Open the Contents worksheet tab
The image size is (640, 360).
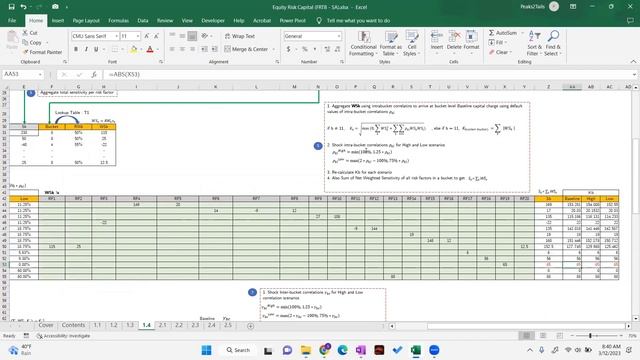pos(73,325)
